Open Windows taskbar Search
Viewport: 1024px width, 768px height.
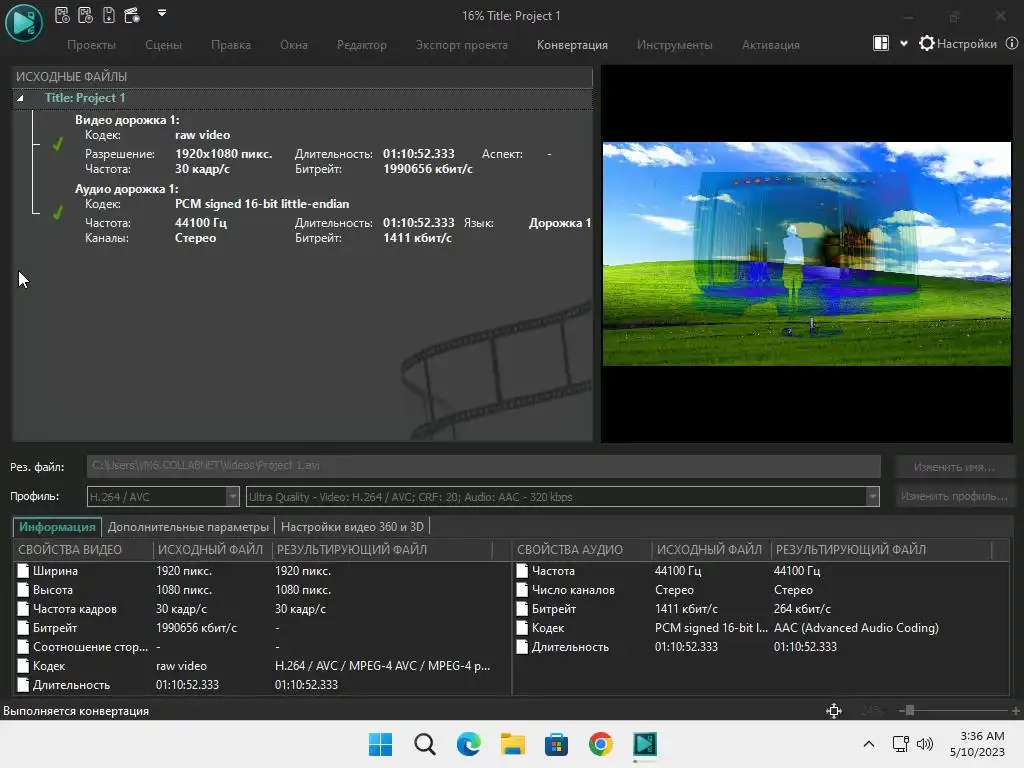[424, 744]
